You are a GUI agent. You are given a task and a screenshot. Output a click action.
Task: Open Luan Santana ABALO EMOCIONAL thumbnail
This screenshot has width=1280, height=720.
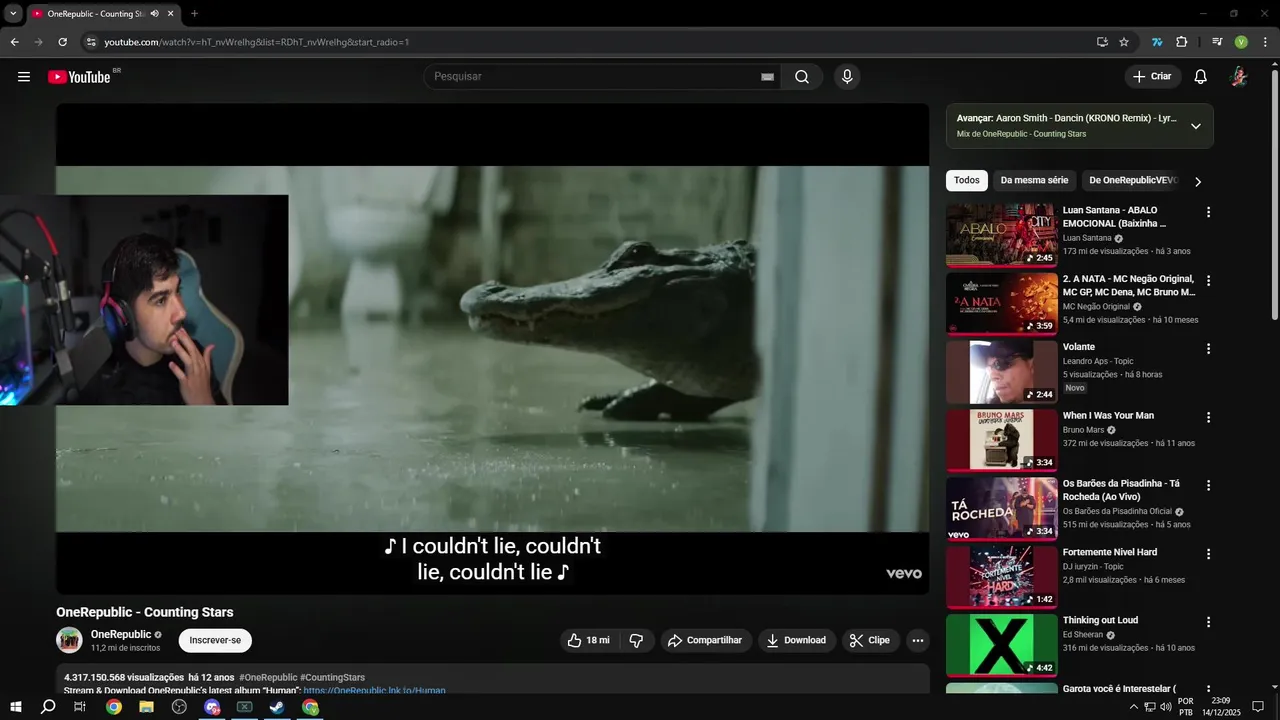[x=1001, y=235]
